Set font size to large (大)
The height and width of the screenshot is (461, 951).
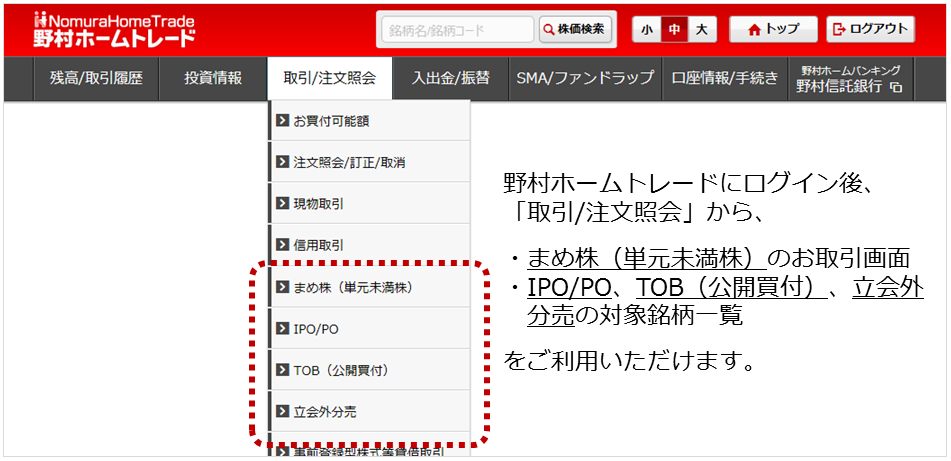pyautogui.click(x=702, y=29)
